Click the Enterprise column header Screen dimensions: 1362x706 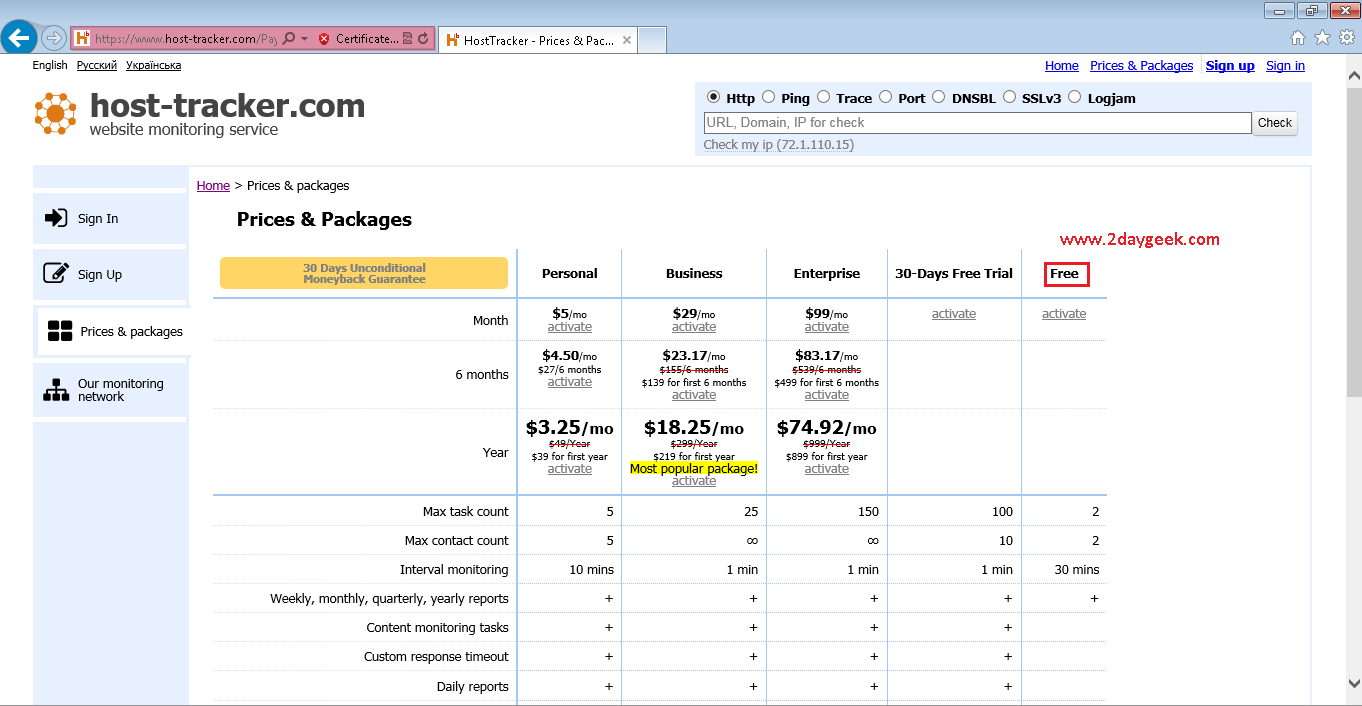tap(827, 274)
